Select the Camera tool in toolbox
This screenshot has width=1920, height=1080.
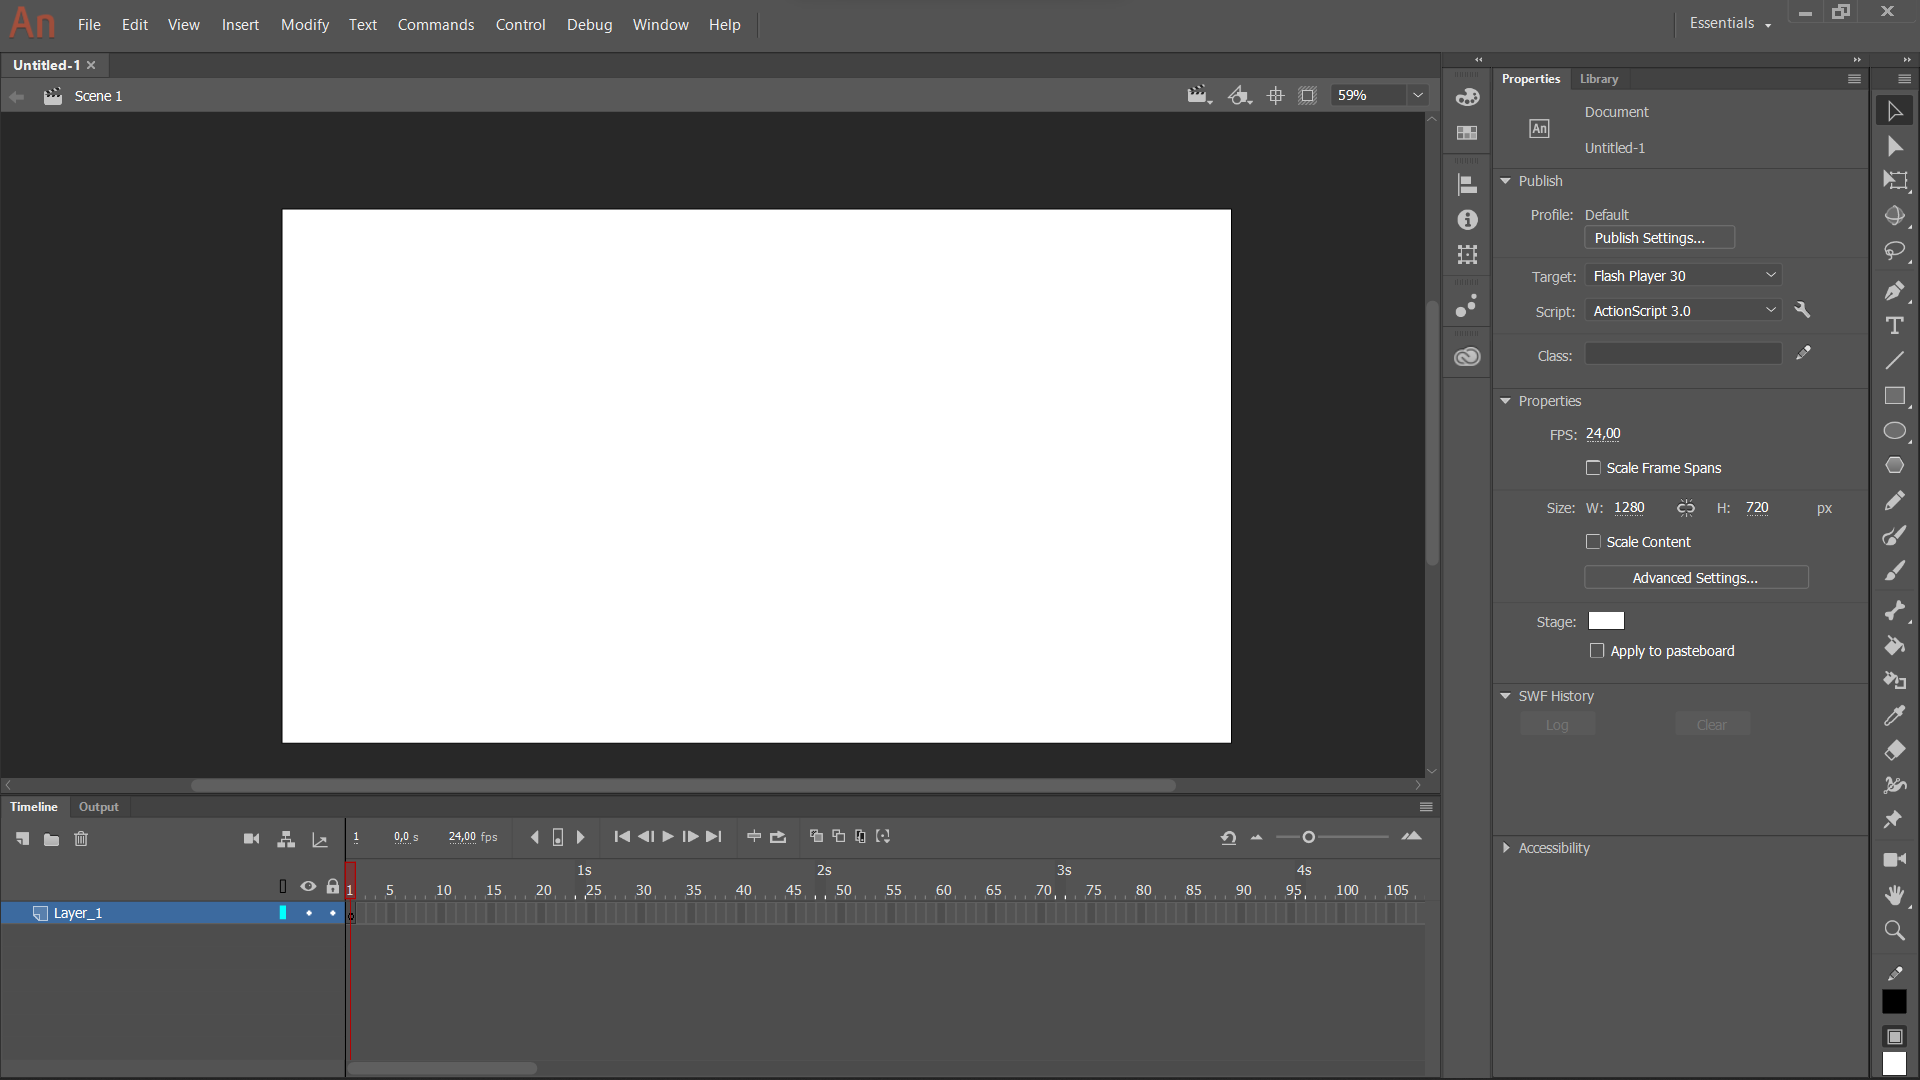coord(1894,860)
